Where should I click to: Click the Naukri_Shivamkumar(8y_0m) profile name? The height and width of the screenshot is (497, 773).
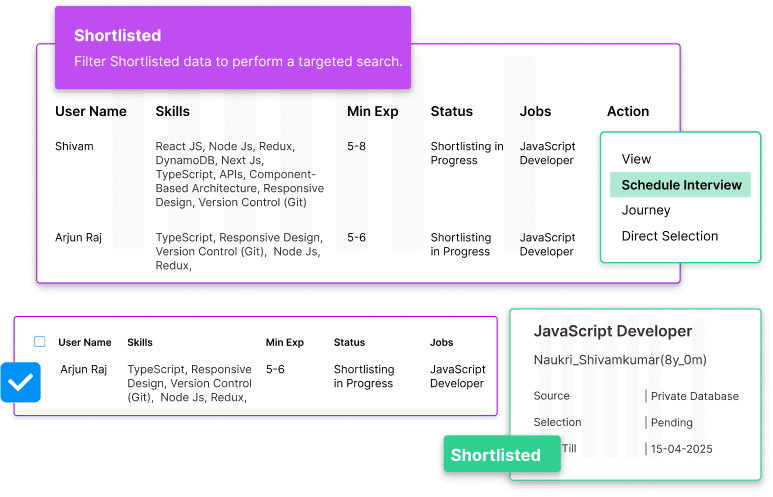coord(620,360)
